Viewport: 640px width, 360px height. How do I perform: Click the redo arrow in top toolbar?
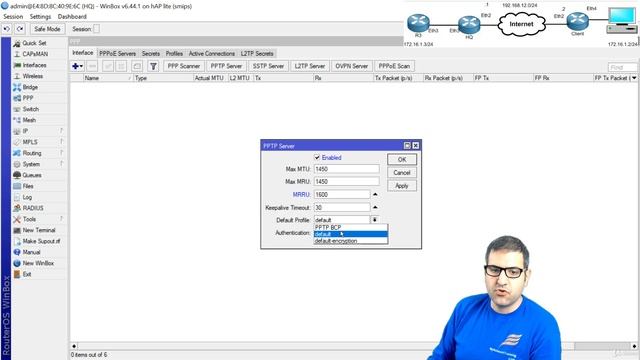pyautogui.click(x=20, y=29)
